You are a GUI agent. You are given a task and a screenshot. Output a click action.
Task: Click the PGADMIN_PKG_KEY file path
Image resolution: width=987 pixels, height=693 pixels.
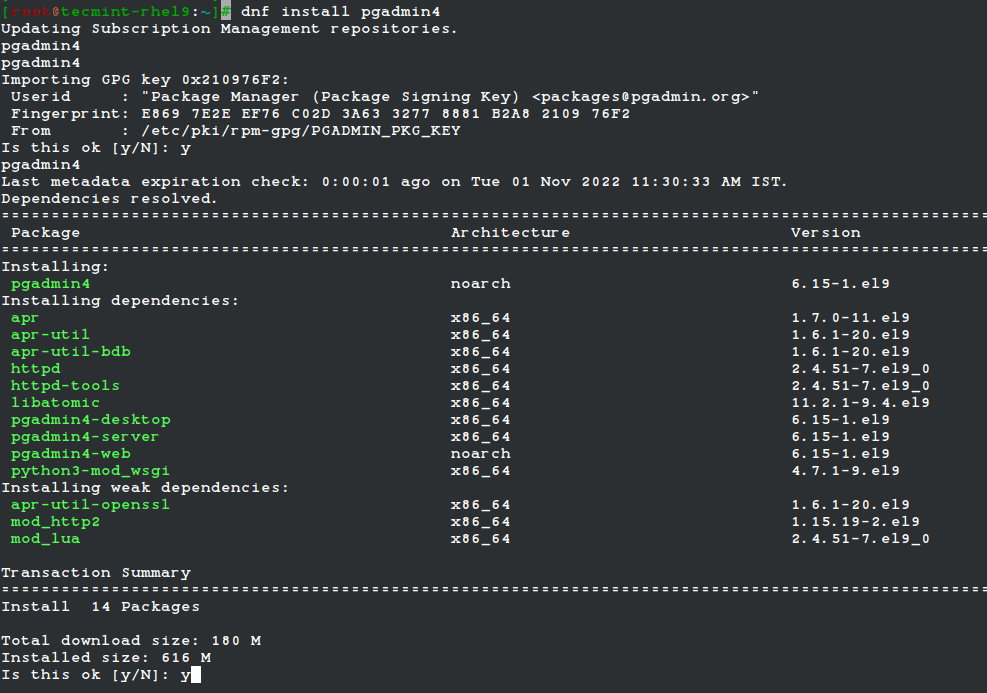pyautogui.click(x=300, y=131)
